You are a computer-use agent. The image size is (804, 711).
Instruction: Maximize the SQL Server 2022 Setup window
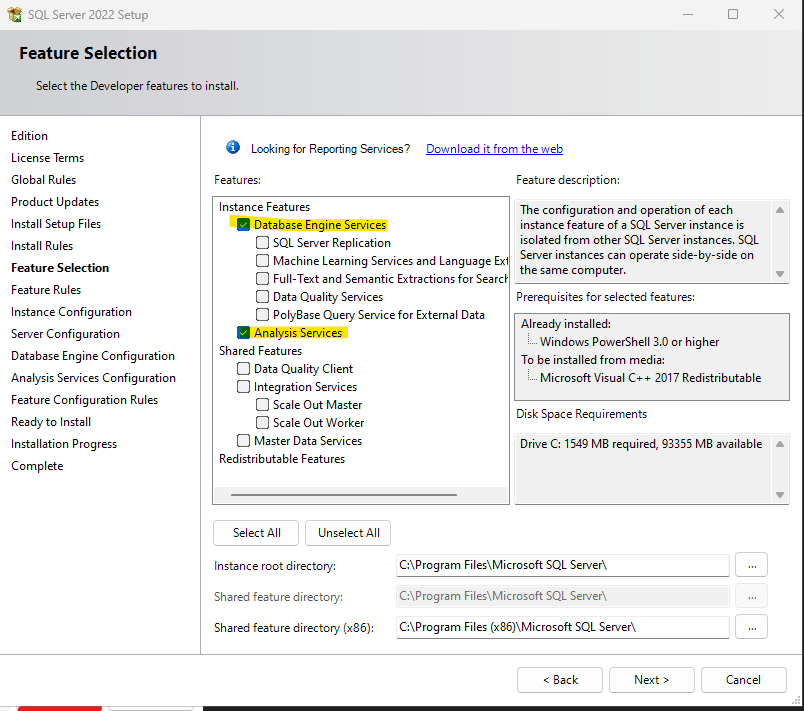pyautogui.click(x=733, y=14)
